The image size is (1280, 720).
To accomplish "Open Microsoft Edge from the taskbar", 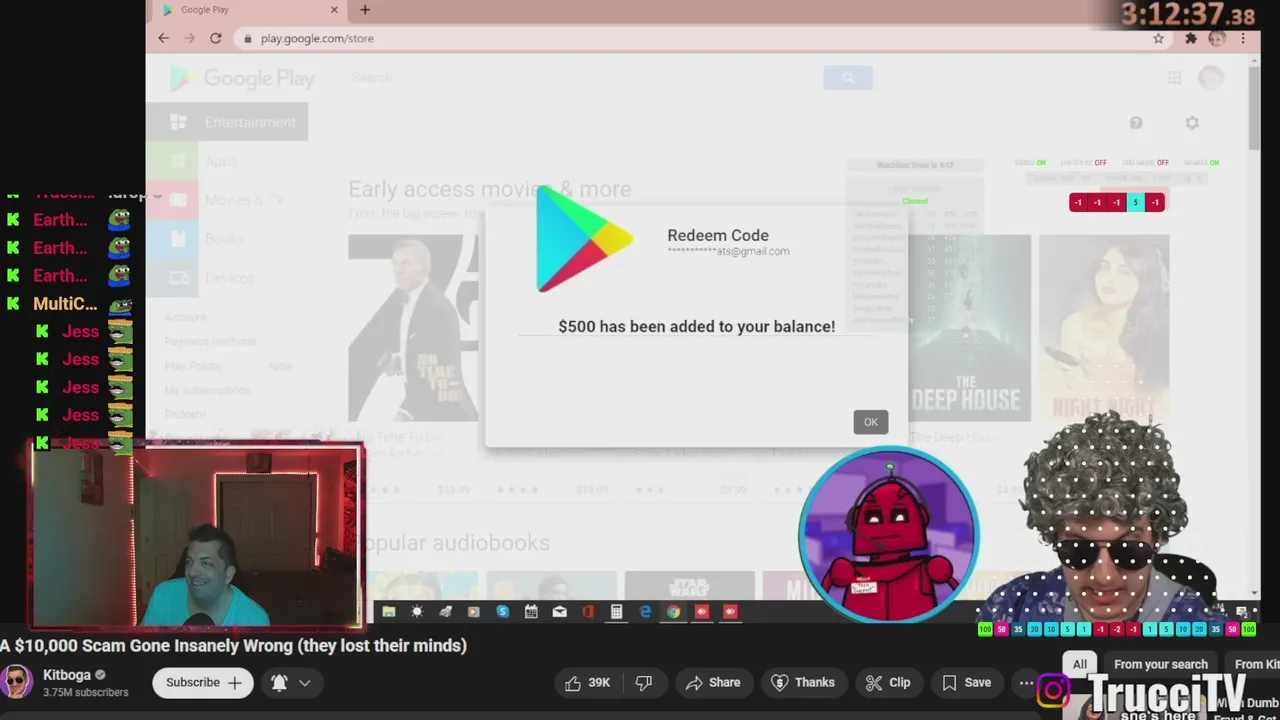I will tap(645, 612).
